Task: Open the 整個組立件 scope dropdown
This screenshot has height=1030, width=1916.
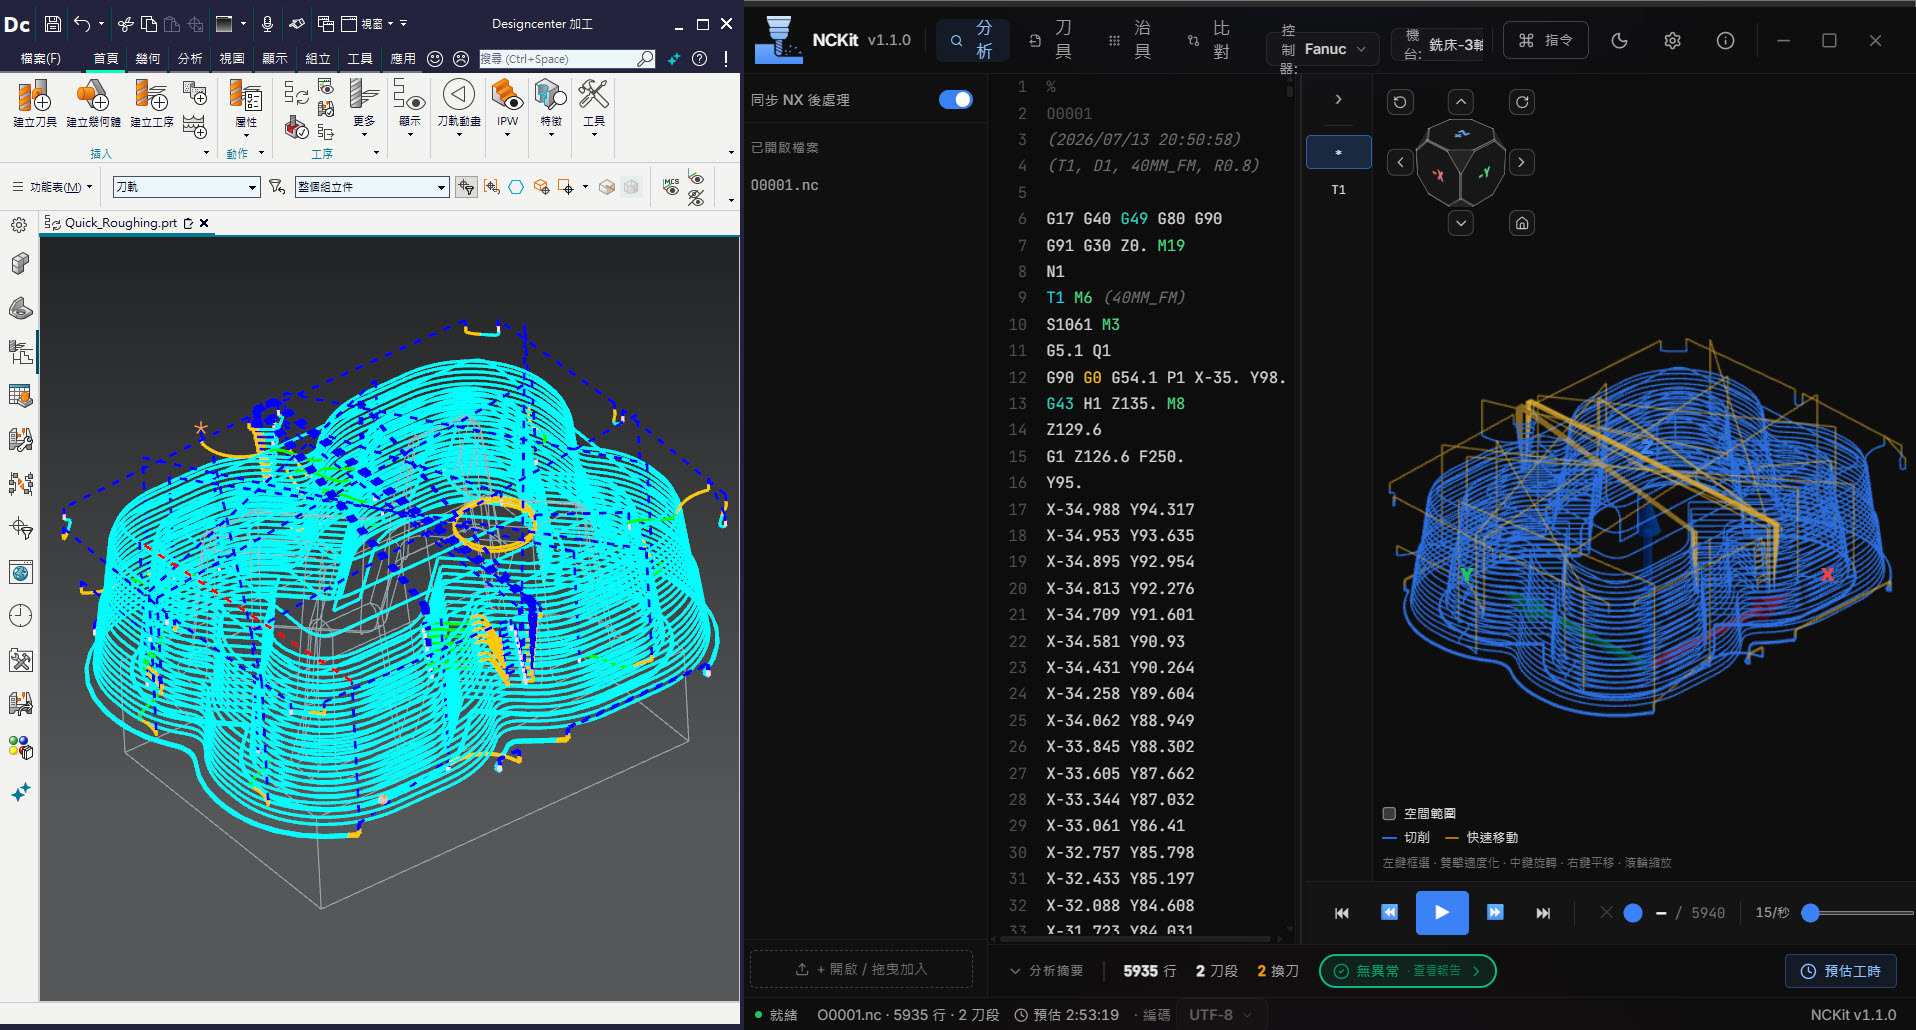Action: coord(372,187)
